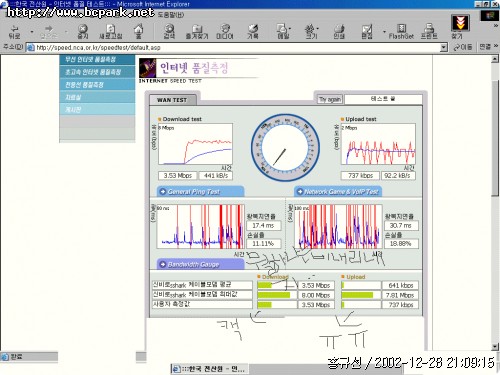Click the 17.4 ms ping latency value
Viewport: 500px width, 375px height.
tap(263, 226)
